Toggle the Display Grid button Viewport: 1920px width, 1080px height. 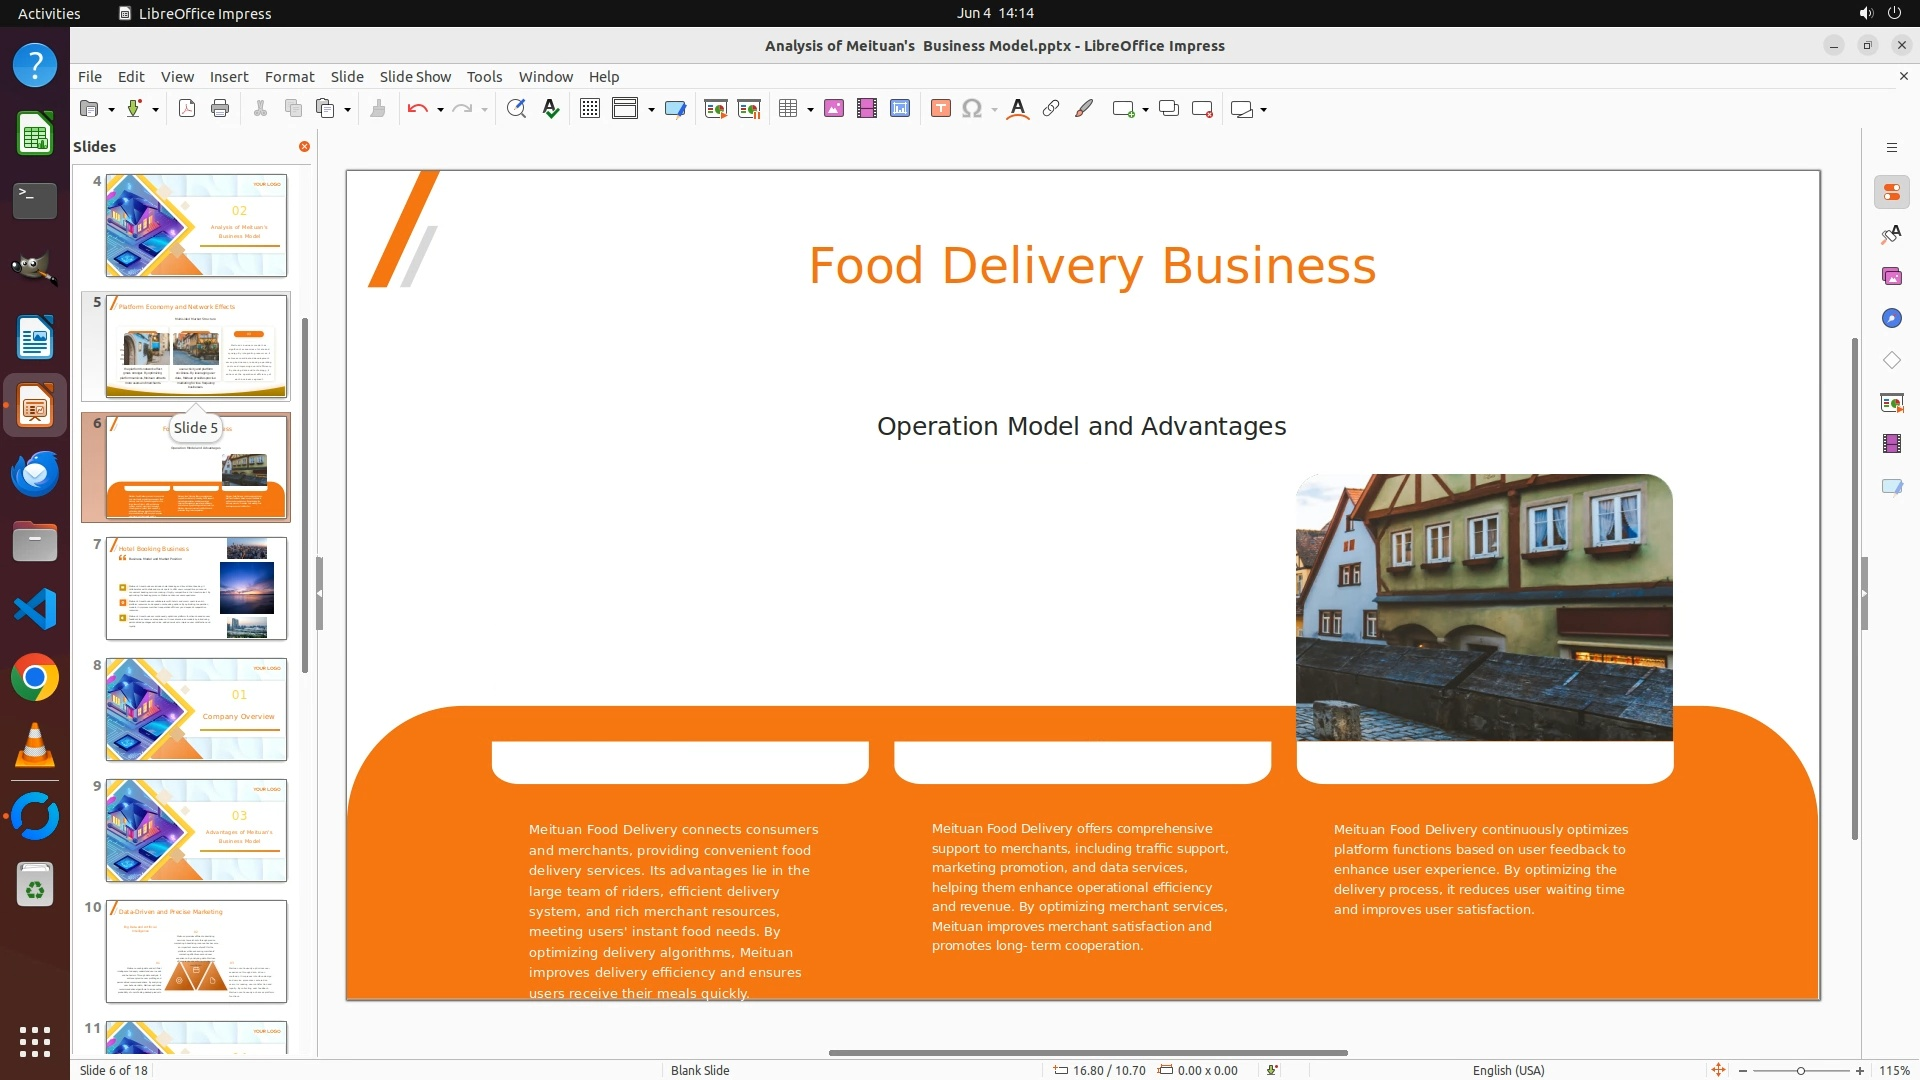pyautogui.click(x=590, y=109)
